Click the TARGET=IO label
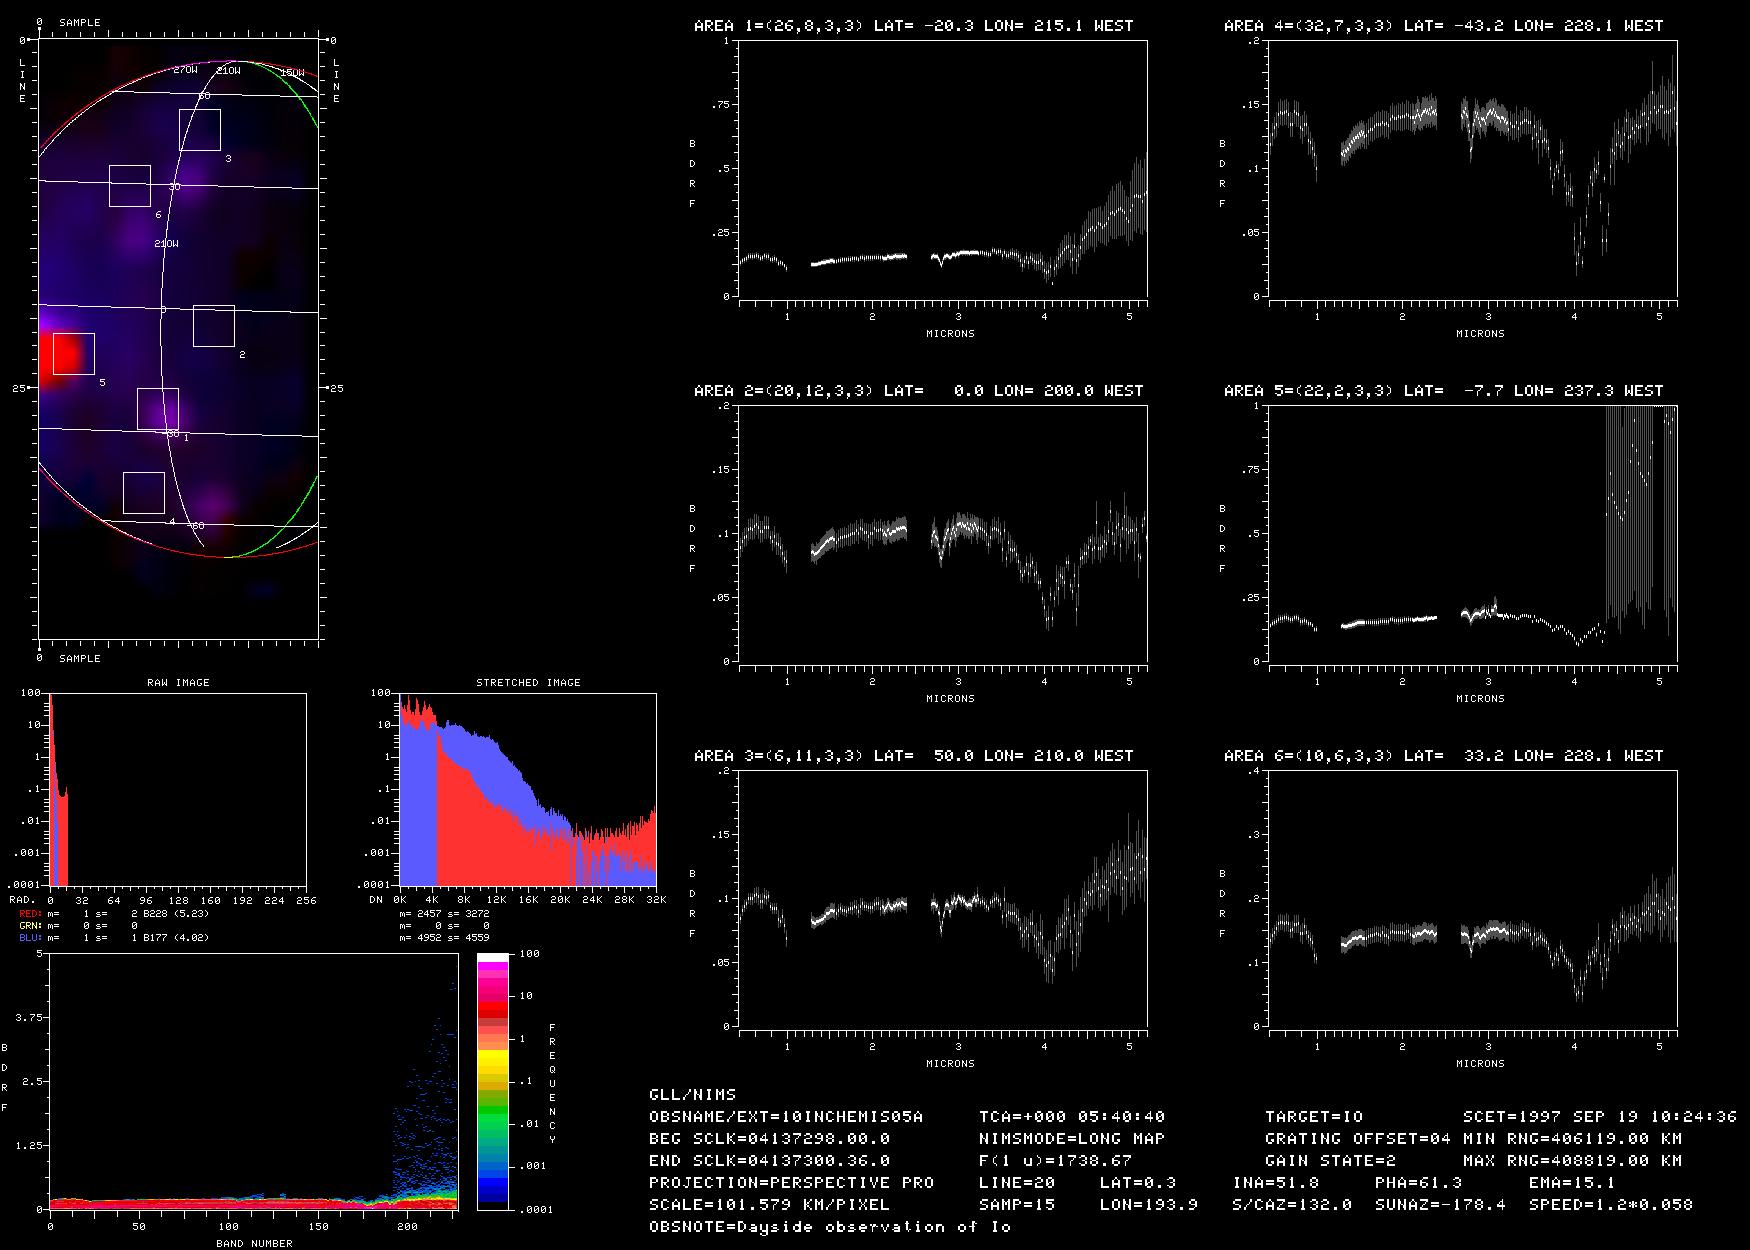Image resolution: width=1750 pixels, height=1250 pixels. click(1314, 1117)
